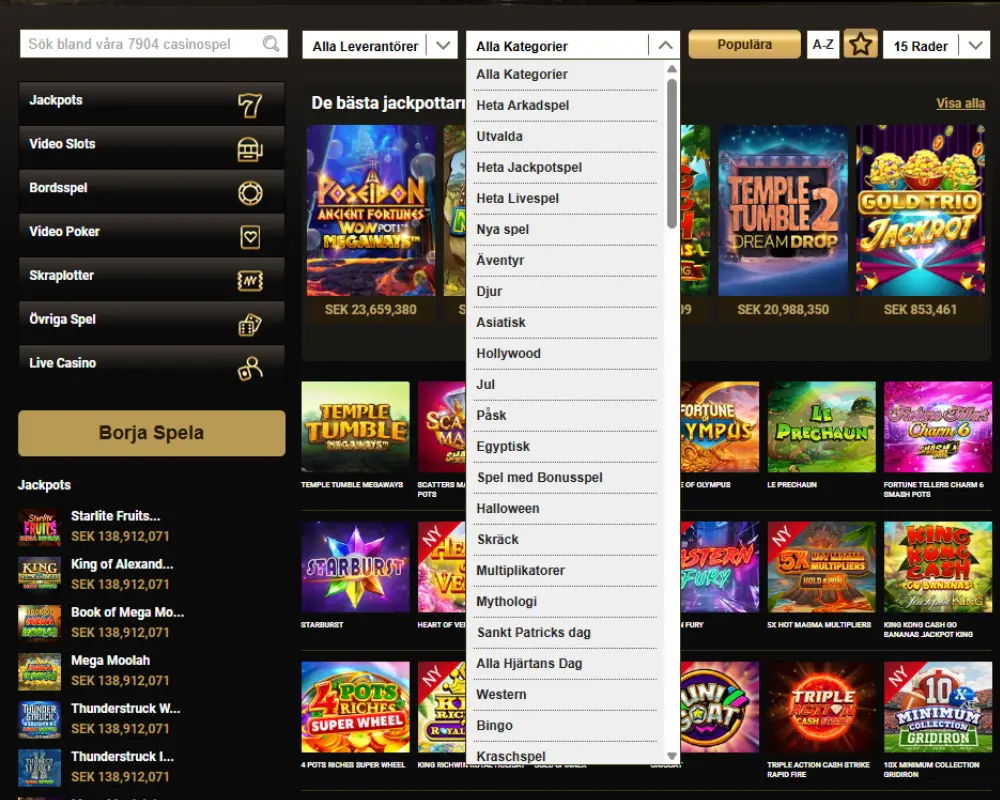Launch Le Prechaun game tile
The width and height of the screenshot is (1000, 800).
tap(821, 427)
